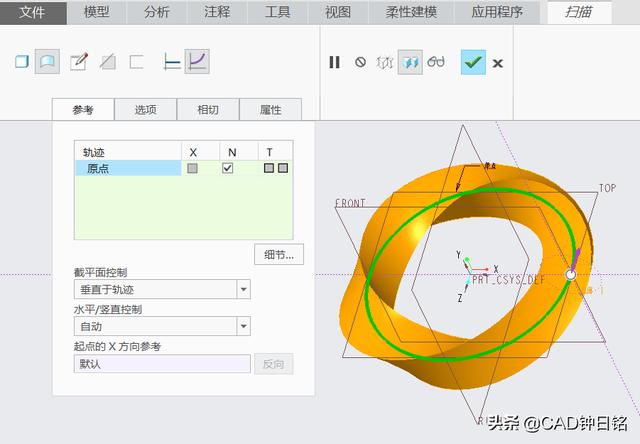
Task: Click the white trajectory start point handle
Action: click(571, 275)
